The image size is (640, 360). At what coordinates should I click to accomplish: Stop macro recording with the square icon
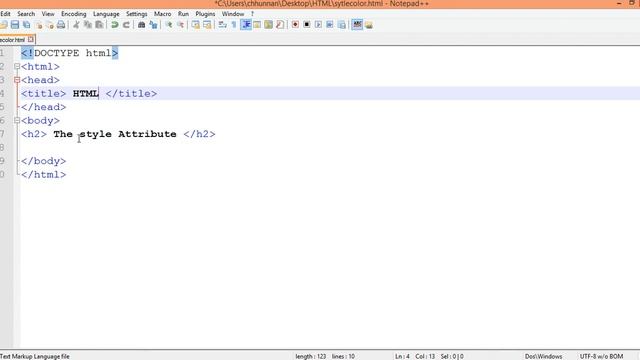(x=307, y=25)
